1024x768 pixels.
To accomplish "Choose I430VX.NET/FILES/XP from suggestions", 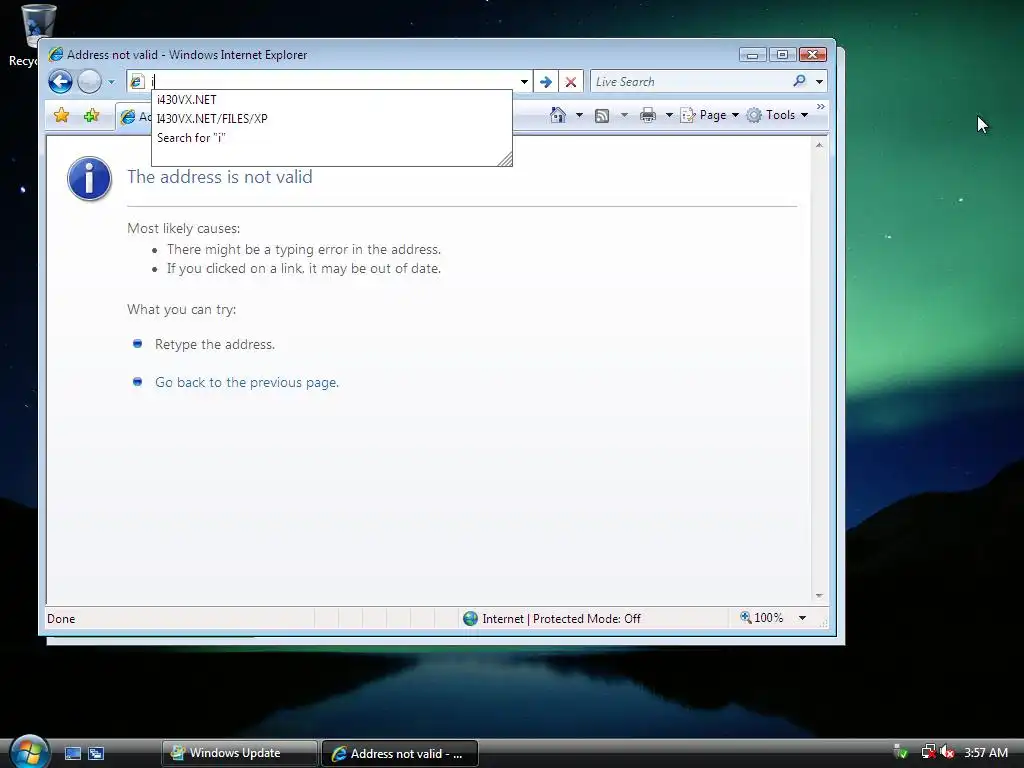I will 332,119.
